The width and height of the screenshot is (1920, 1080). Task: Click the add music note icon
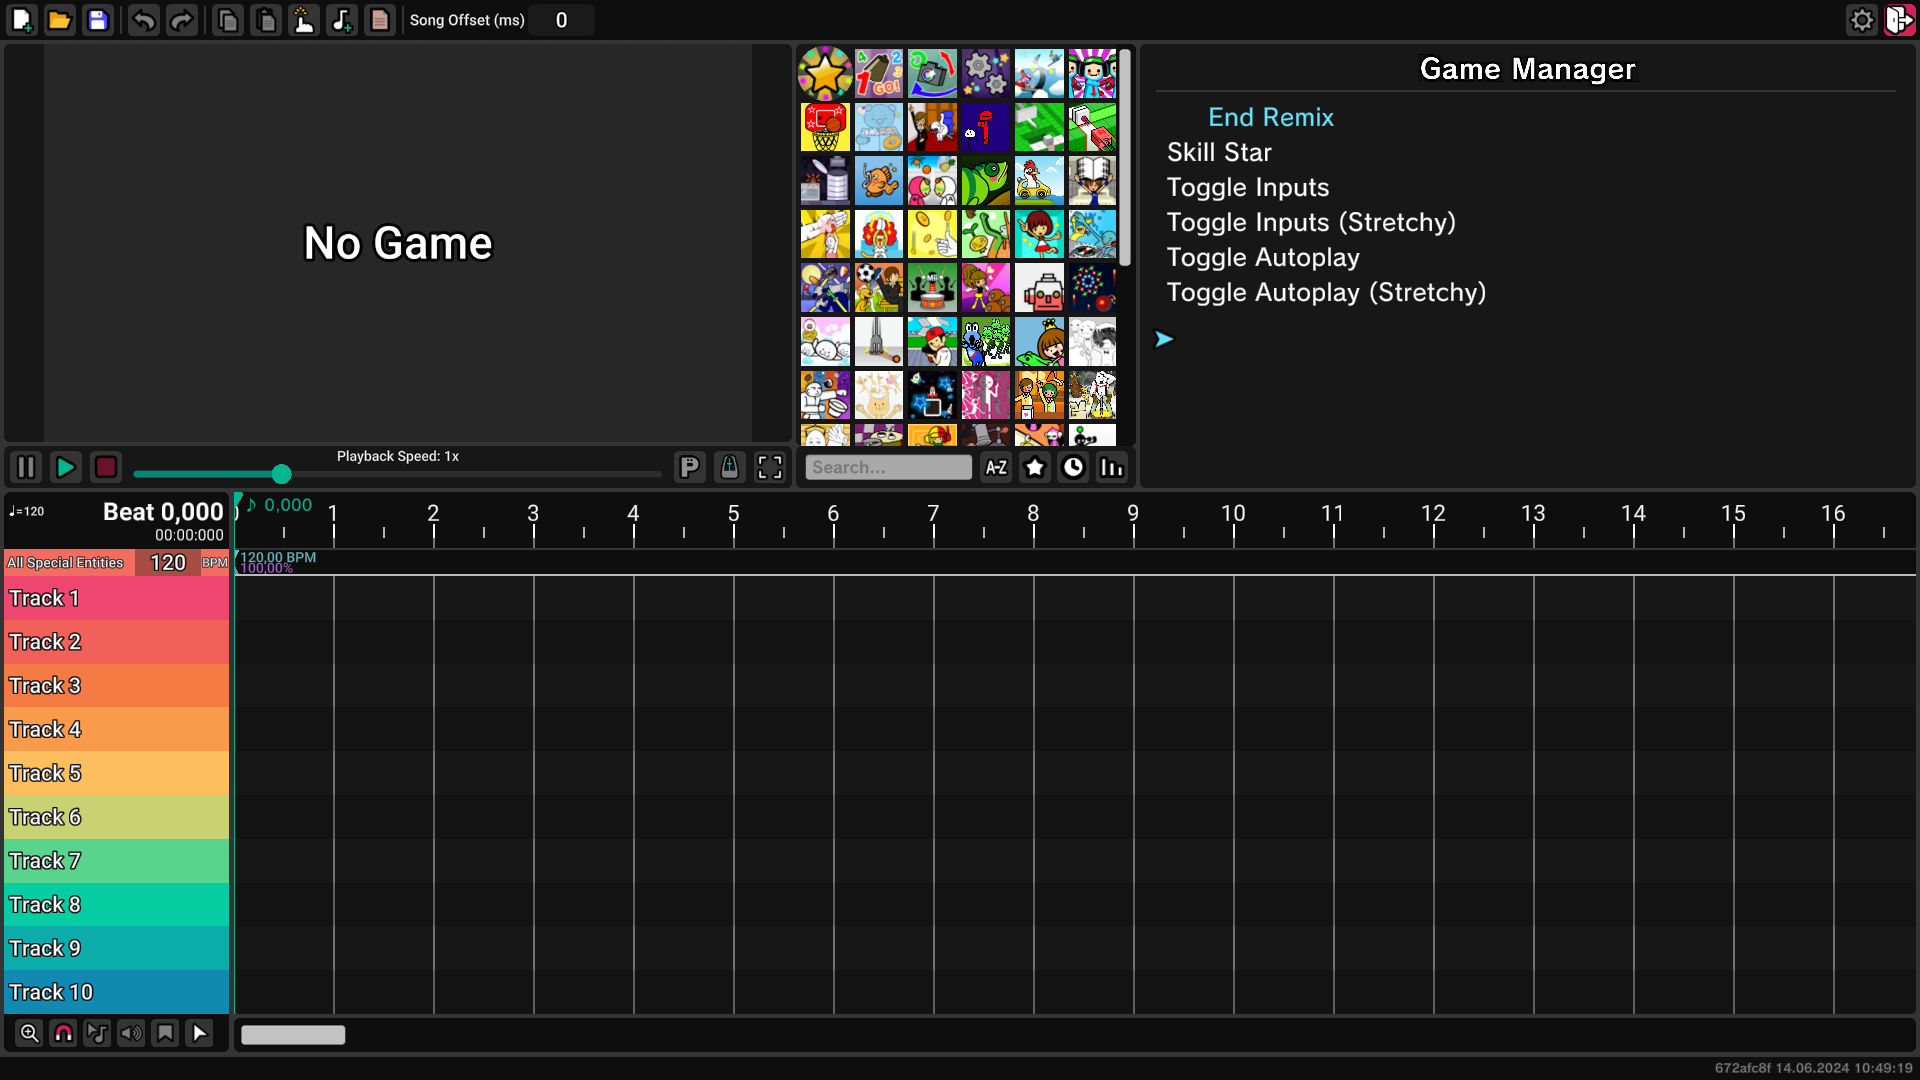[x=342, y=20]
